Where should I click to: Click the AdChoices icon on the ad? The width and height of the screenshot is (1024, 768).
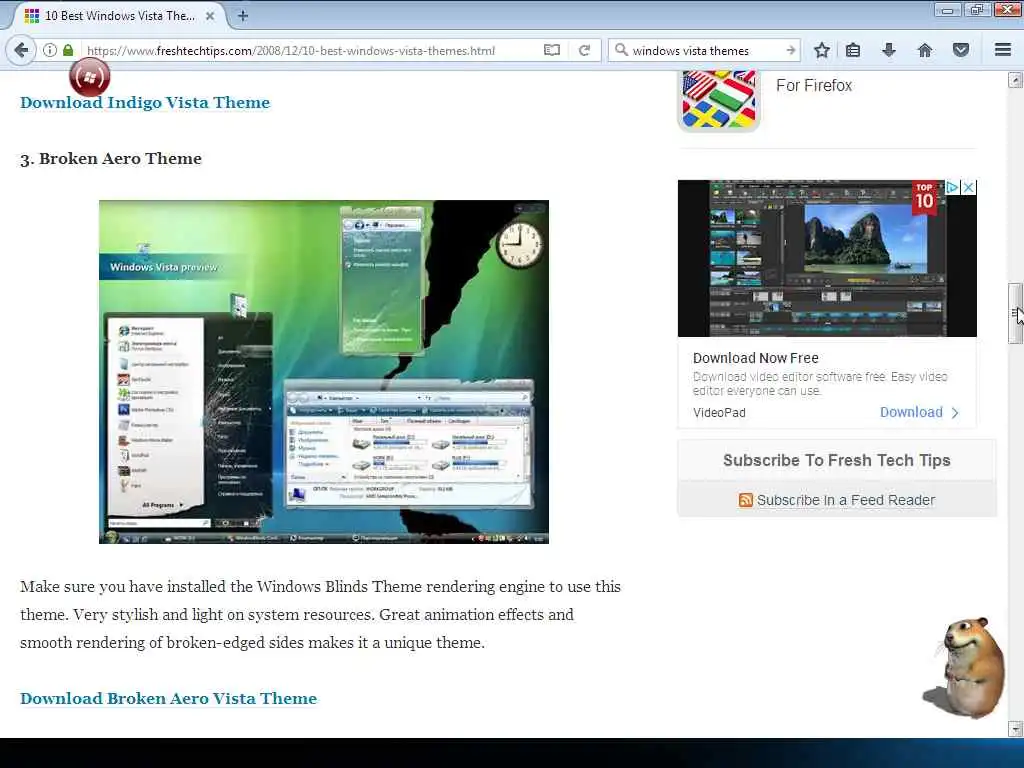952,187
